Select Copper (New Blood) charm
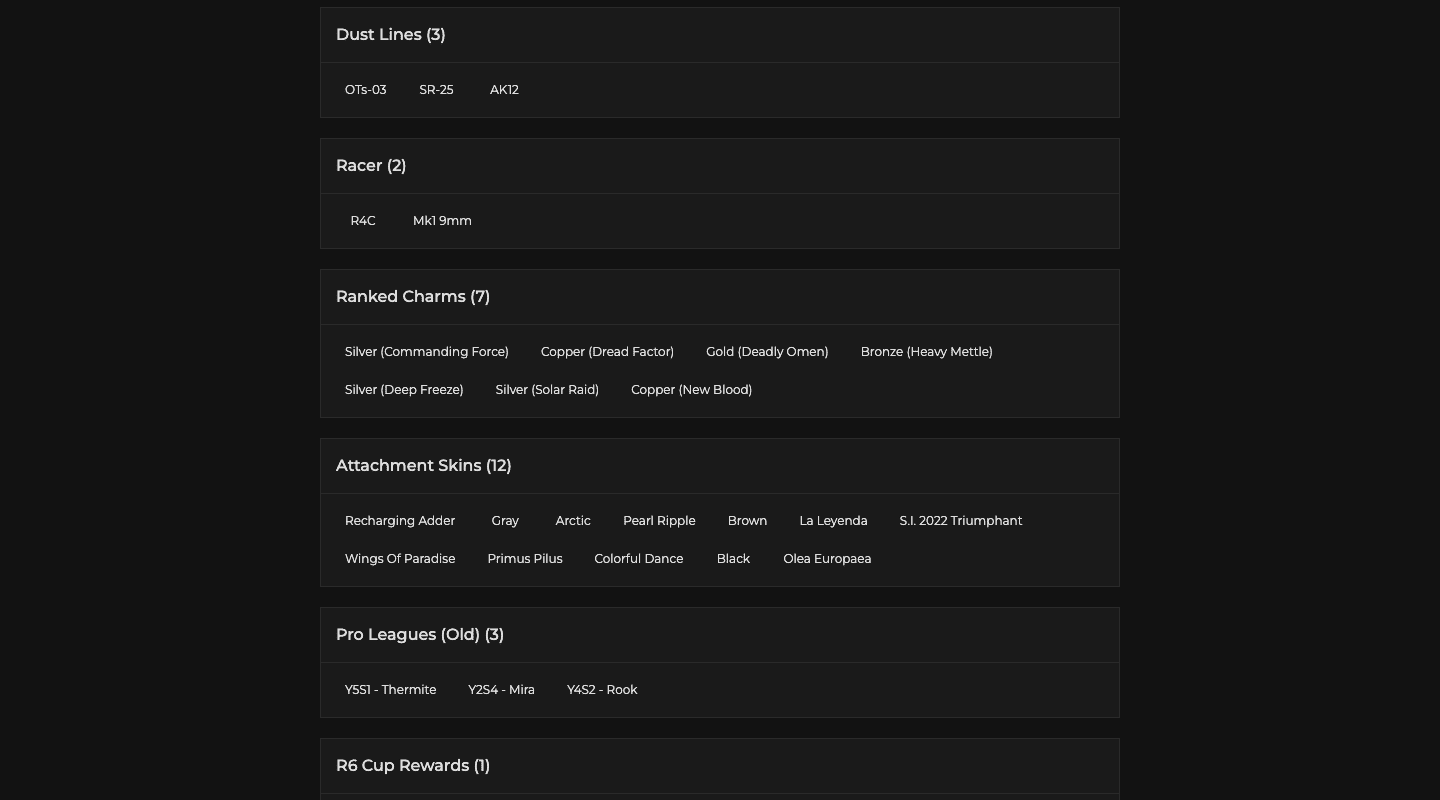 691,390
